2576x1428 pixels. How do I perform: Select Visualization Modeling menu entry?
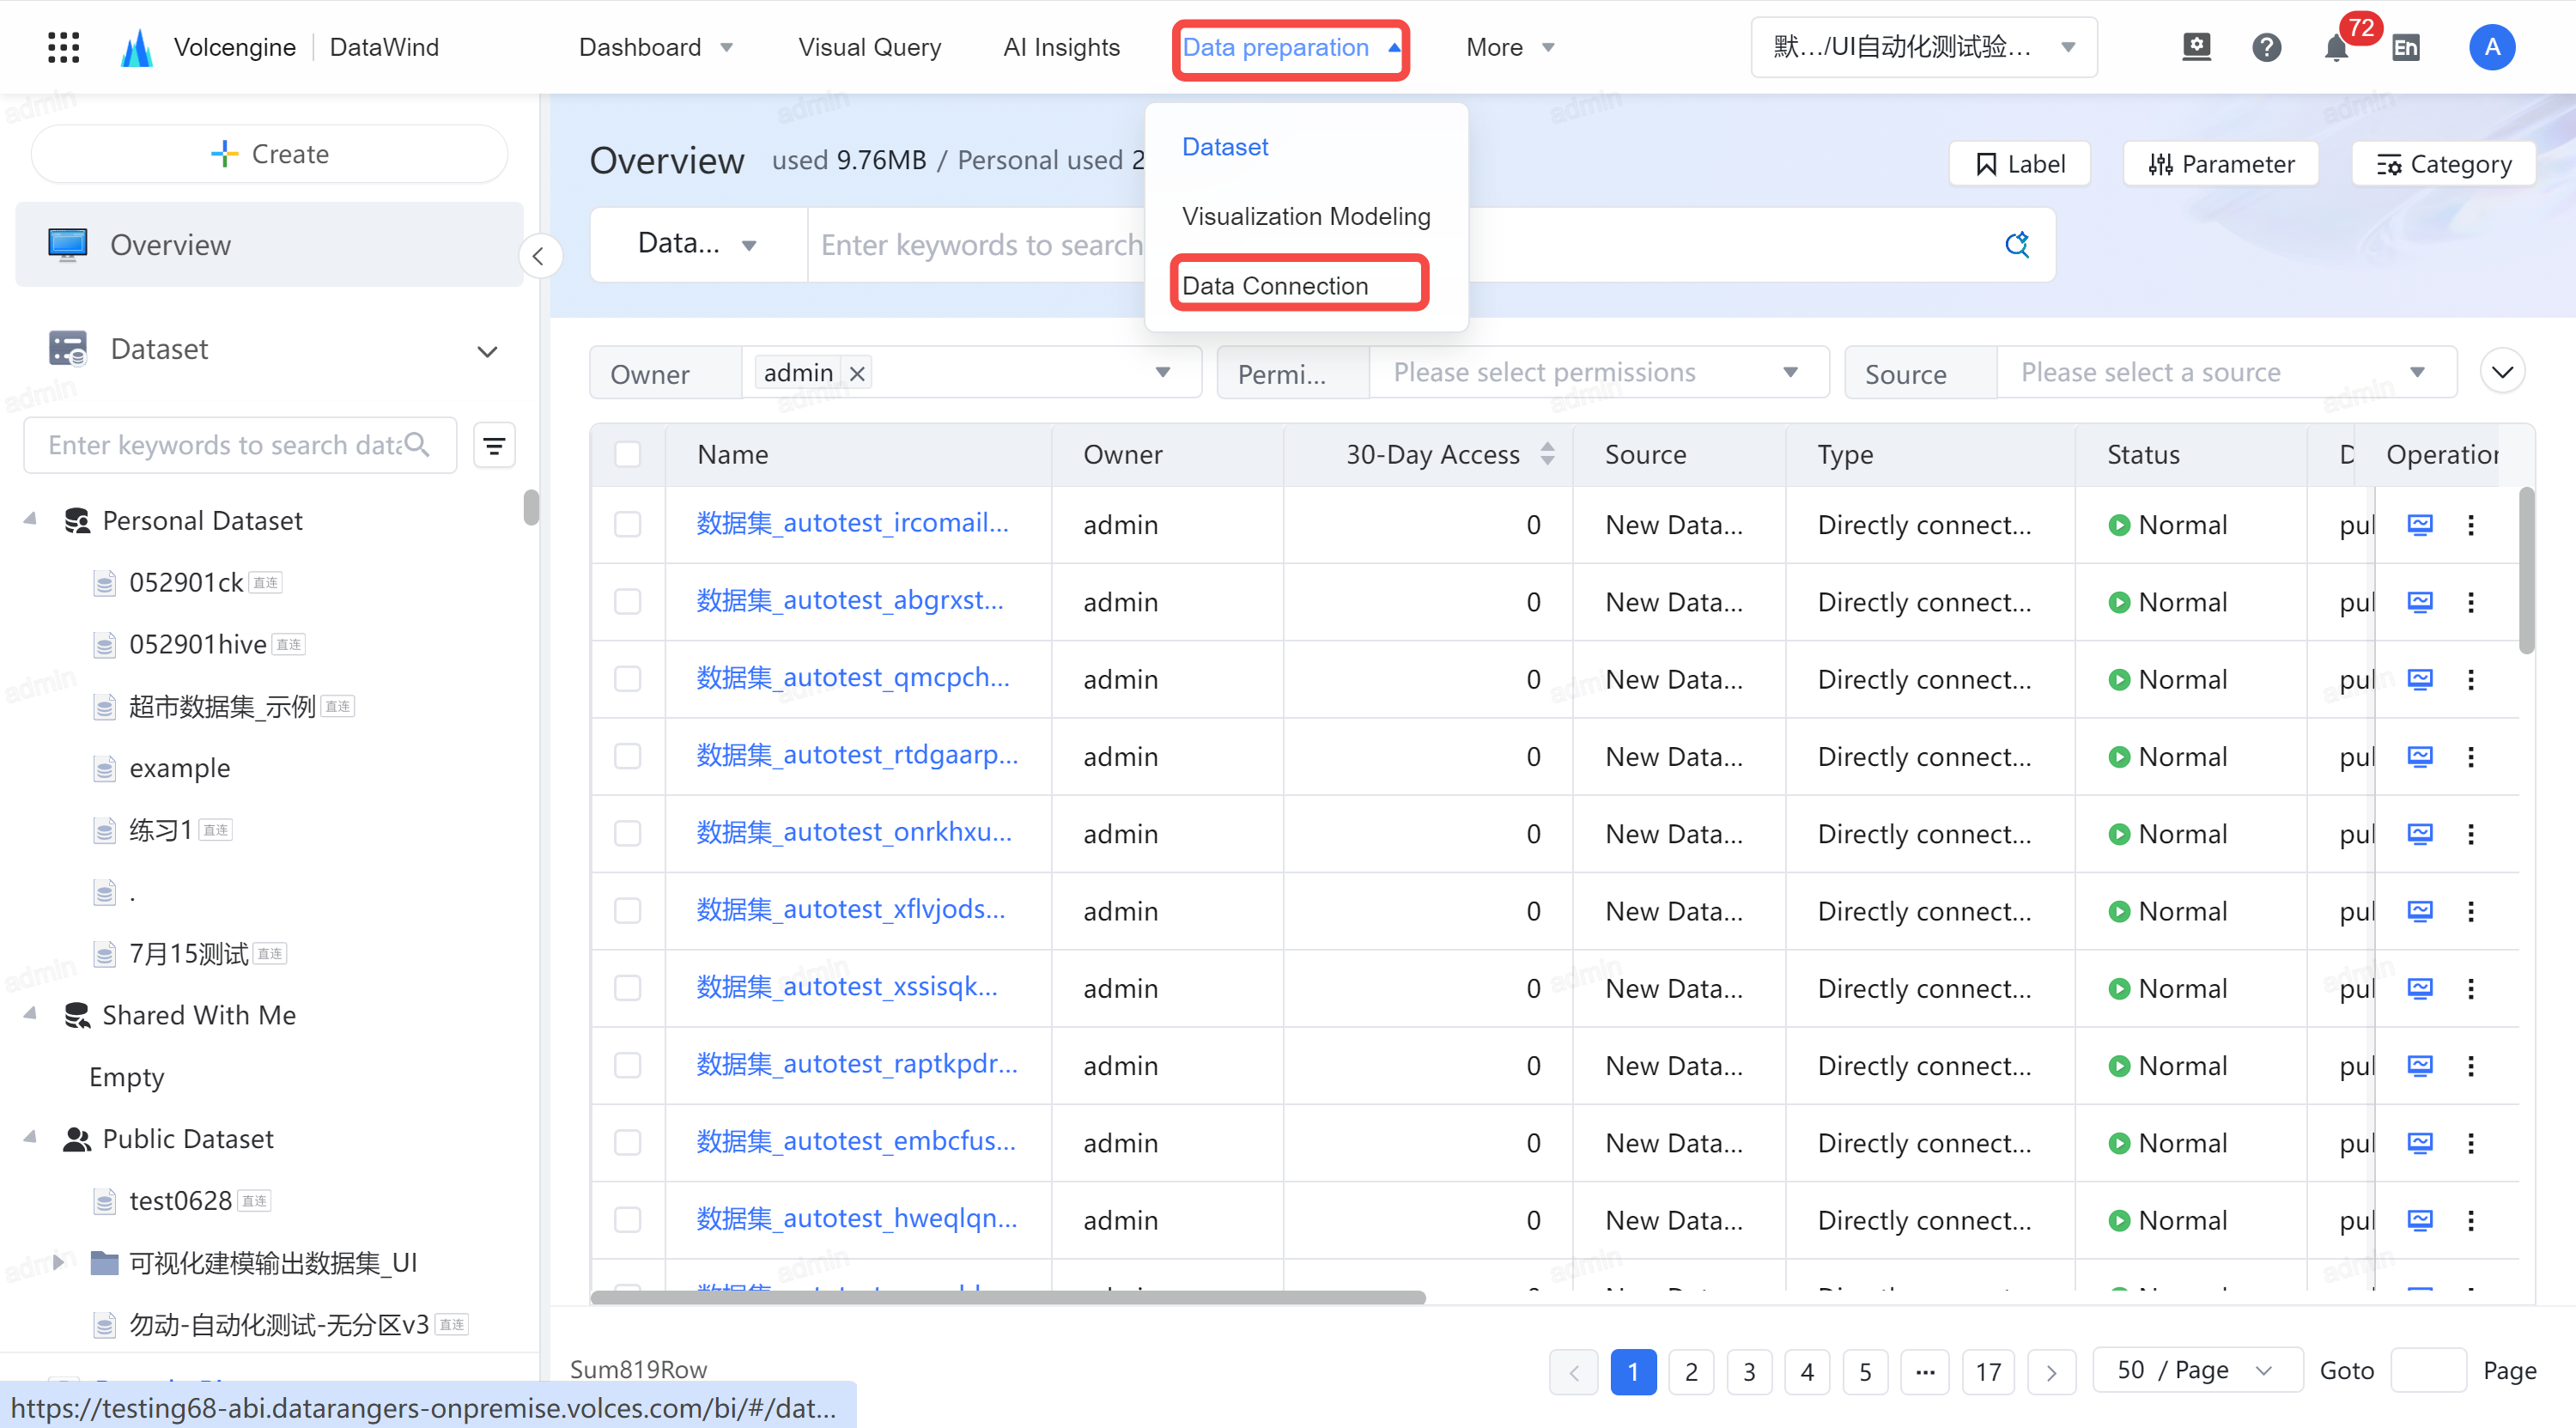click(x=1306, y=216)
